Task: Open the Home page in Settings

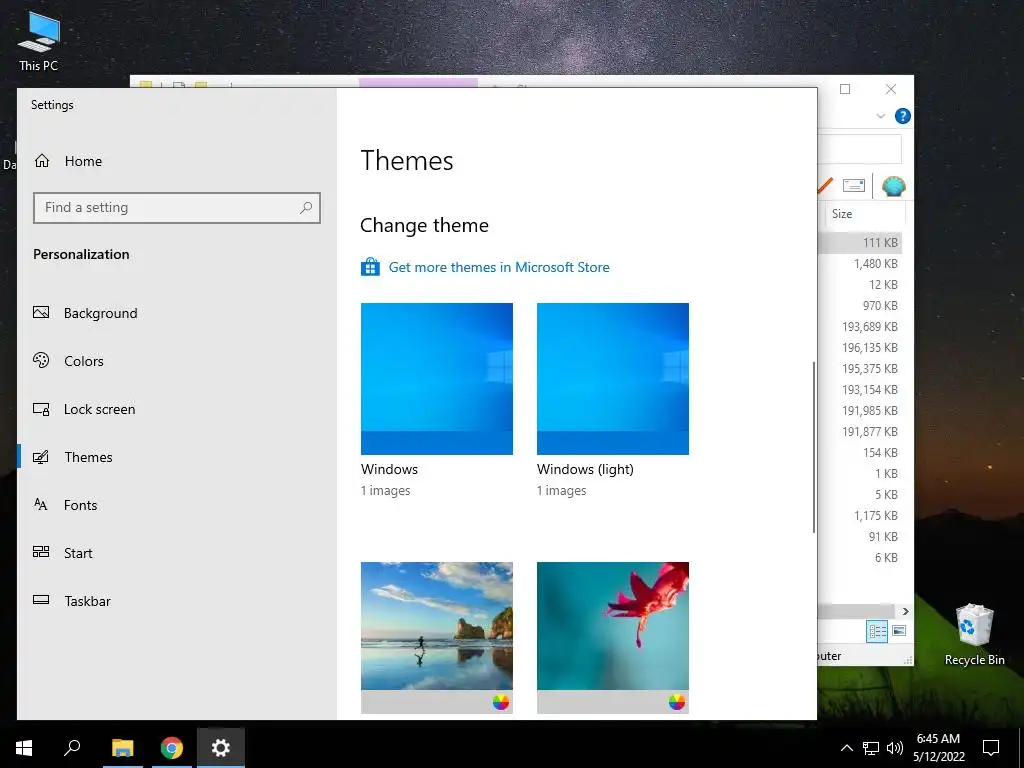Action: coord(69,161)
